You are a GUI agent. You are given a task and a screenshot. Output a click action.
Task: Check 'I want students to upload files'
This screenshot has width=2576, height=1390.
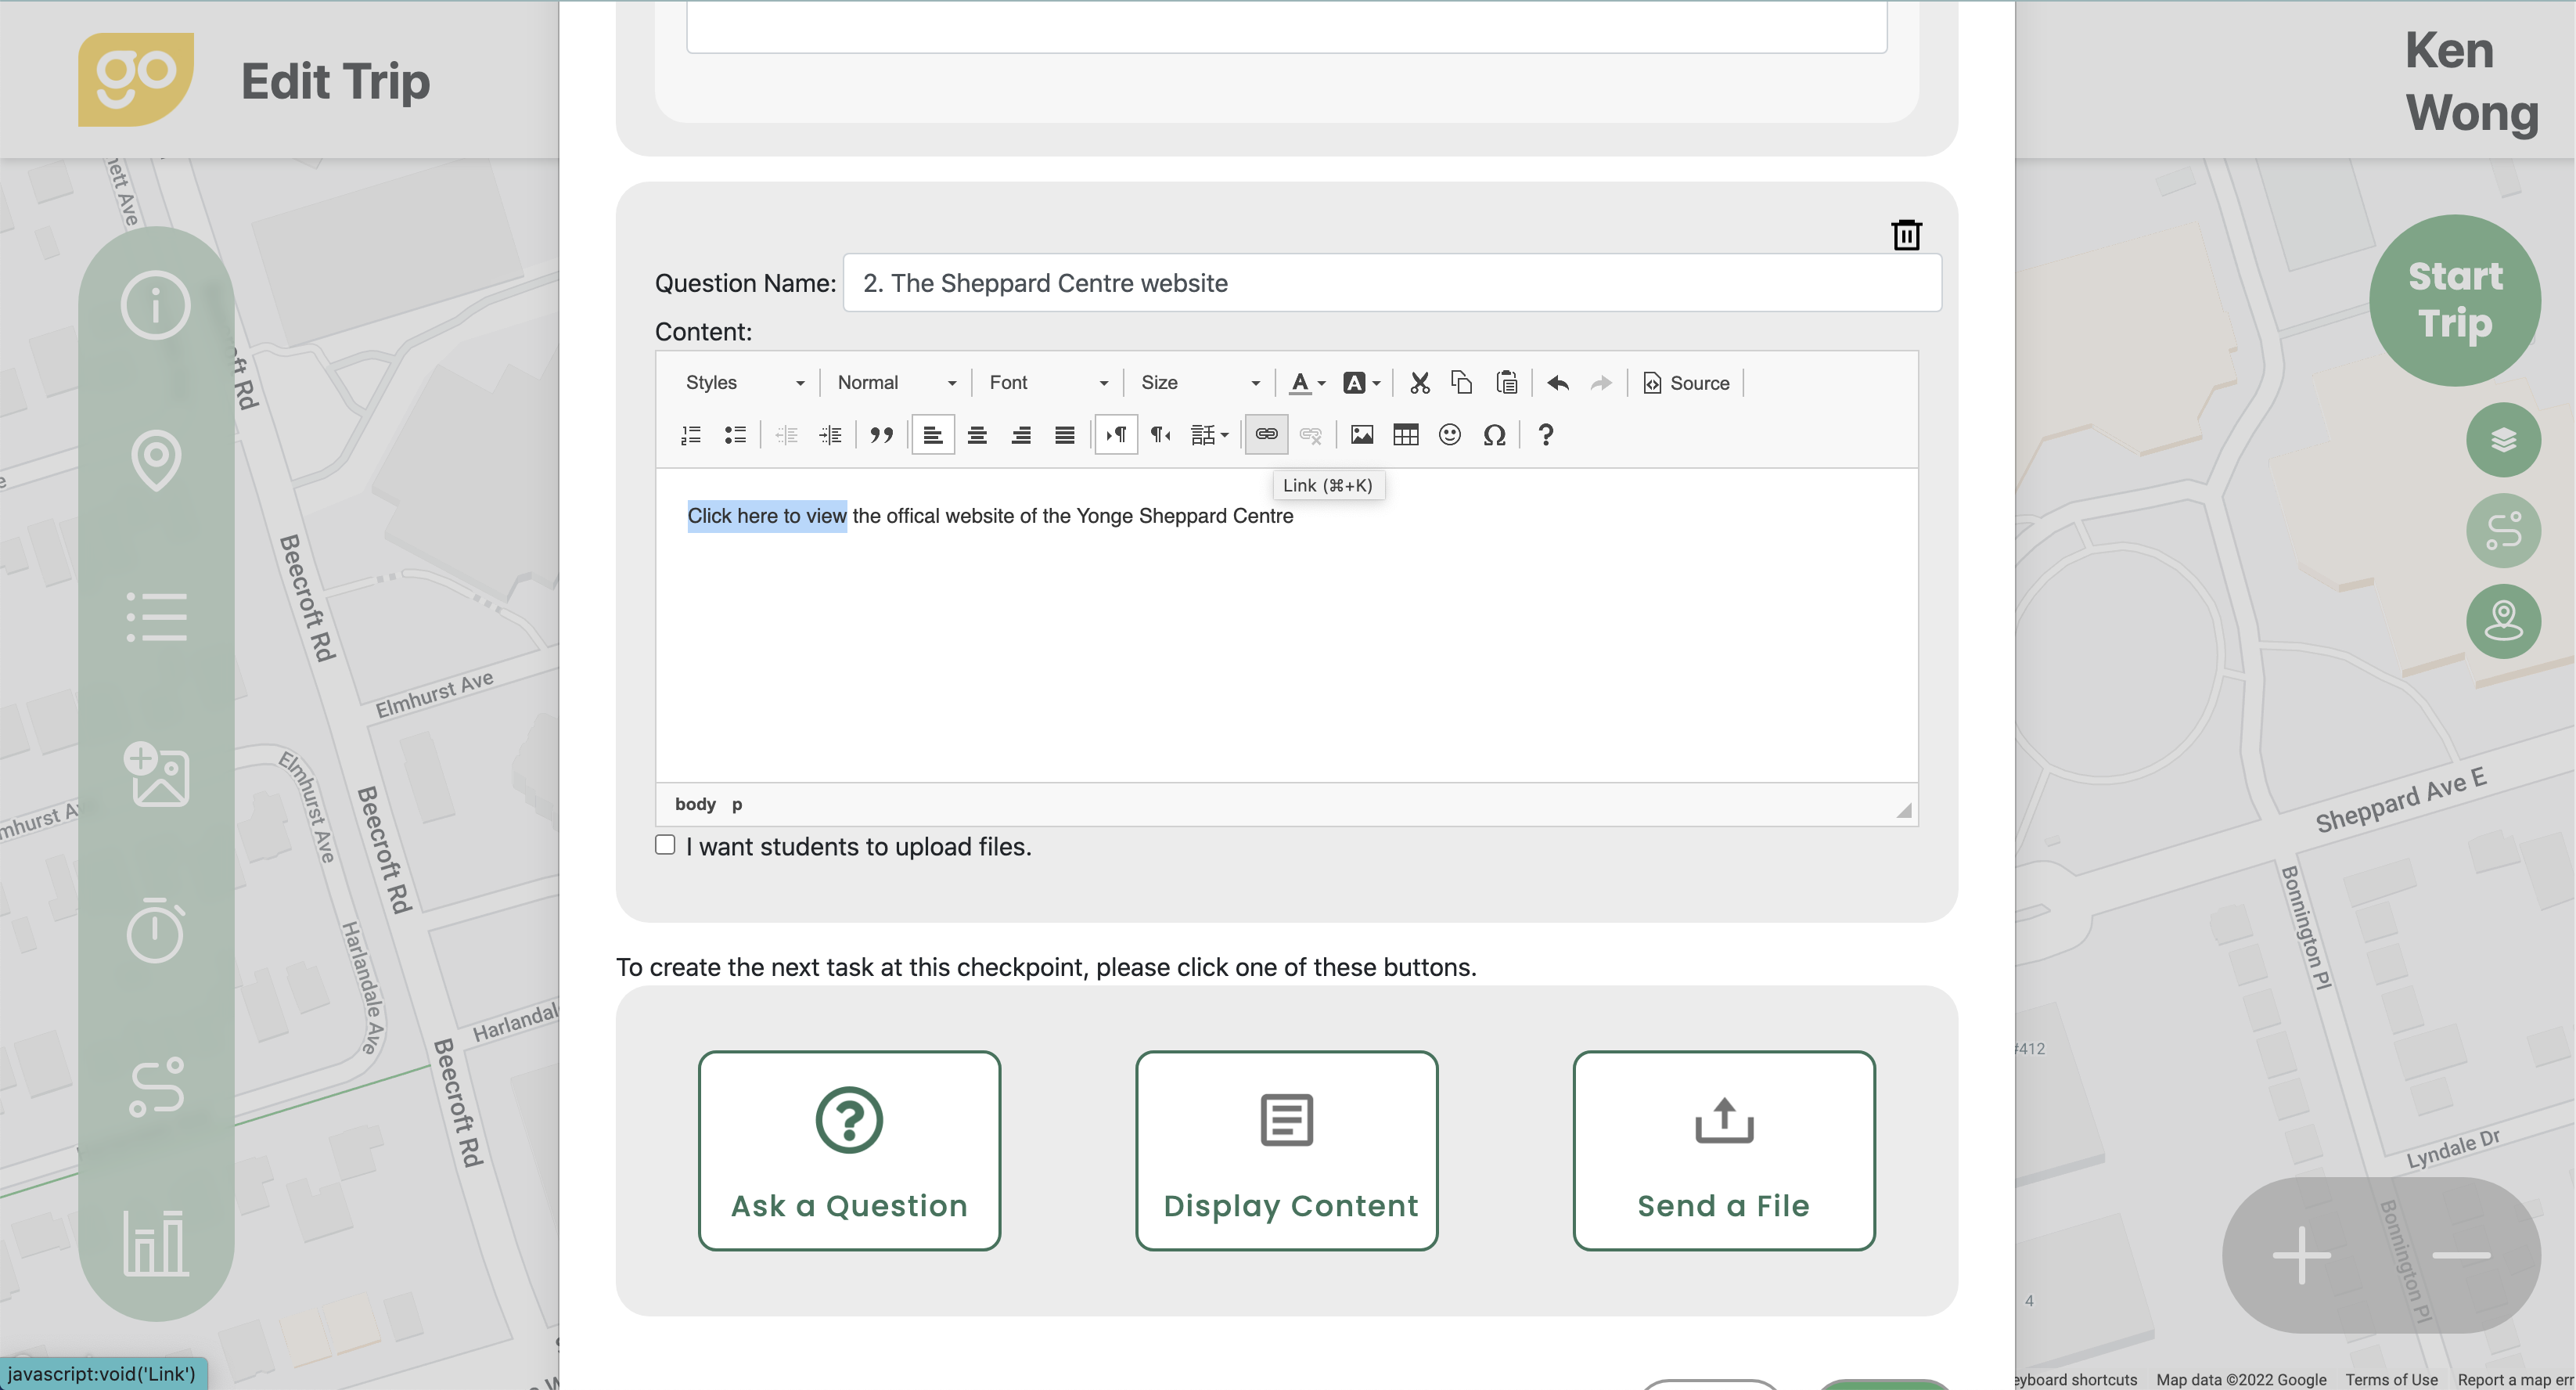[x=665, y=845]
